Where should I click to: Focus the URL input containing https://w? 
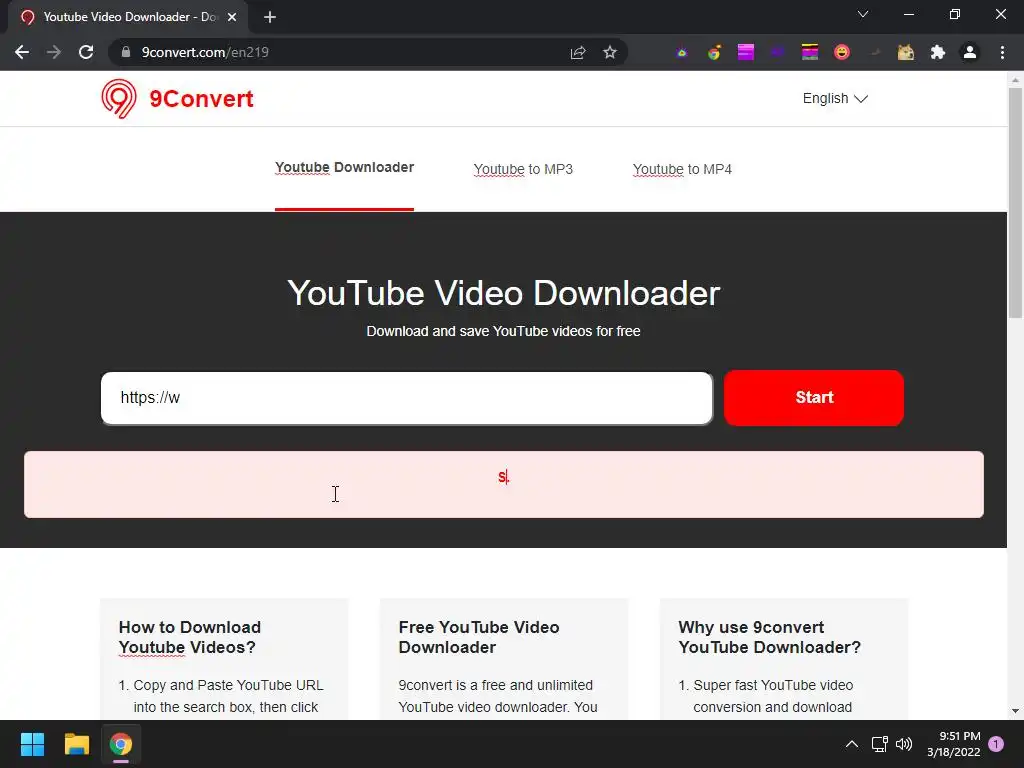(x=406, y=398)
